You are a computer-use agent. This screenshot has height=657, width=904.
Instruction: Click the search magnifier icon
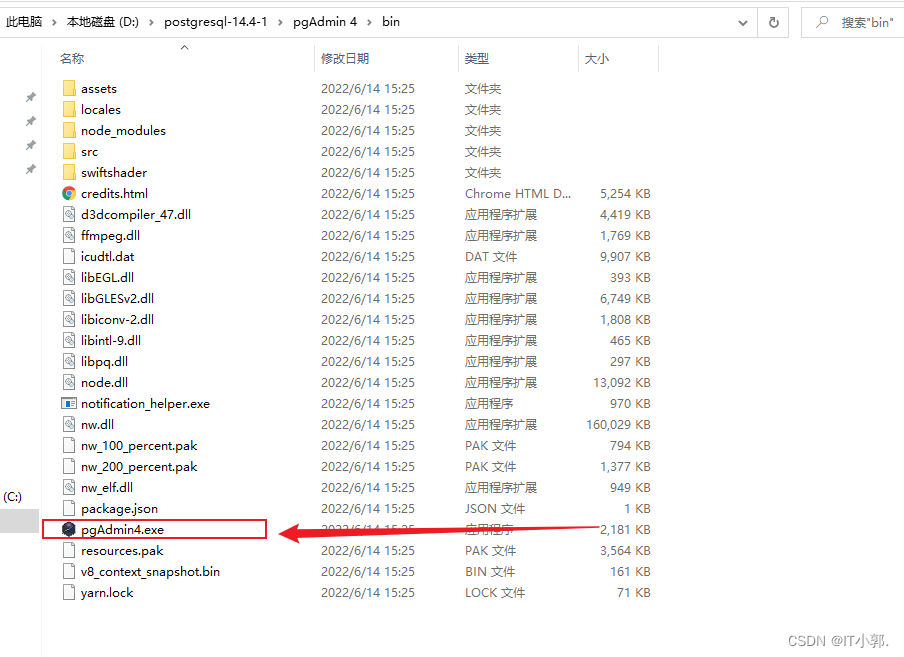822,22
